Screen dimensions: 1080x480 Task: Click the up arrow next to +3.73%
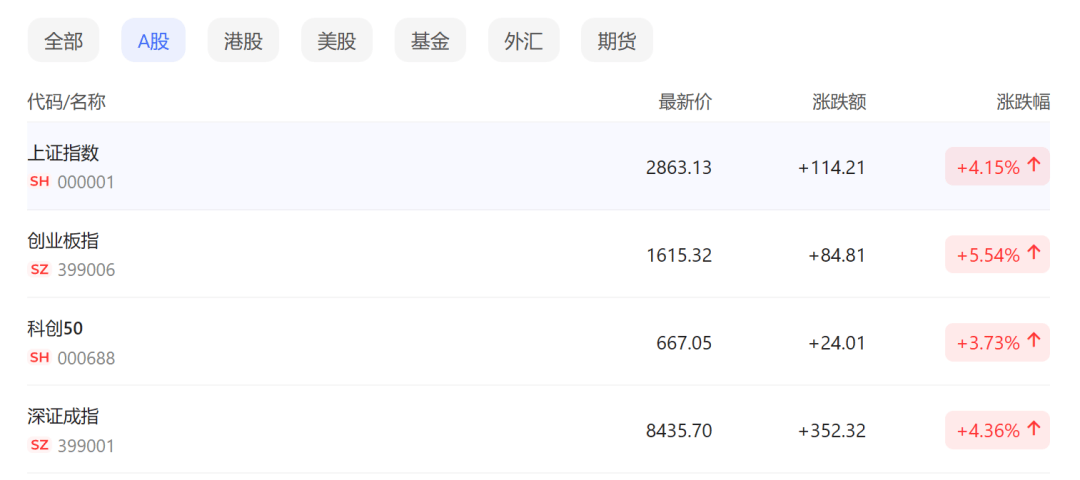point(1034,342)
